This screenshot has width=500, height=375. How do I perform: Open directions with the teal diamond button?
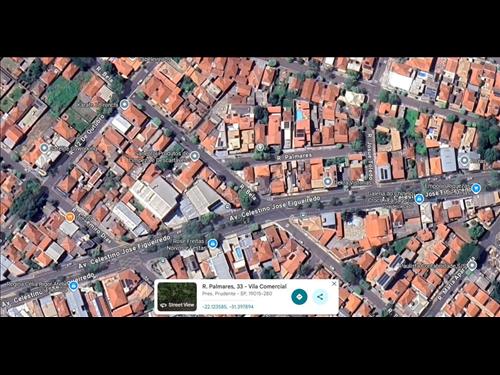point(299,296)
